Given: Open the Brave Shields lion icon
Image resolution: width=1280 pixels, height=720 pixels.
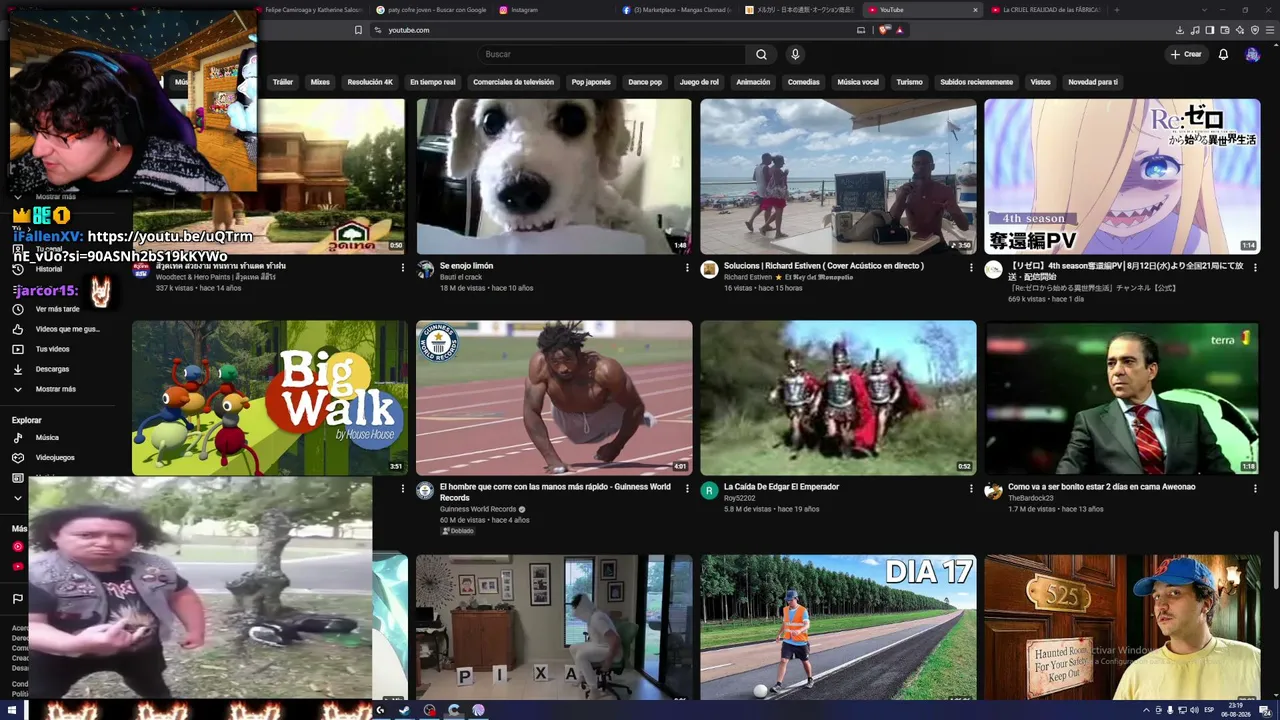Looking at the screenshot, I should pos(884,30).
